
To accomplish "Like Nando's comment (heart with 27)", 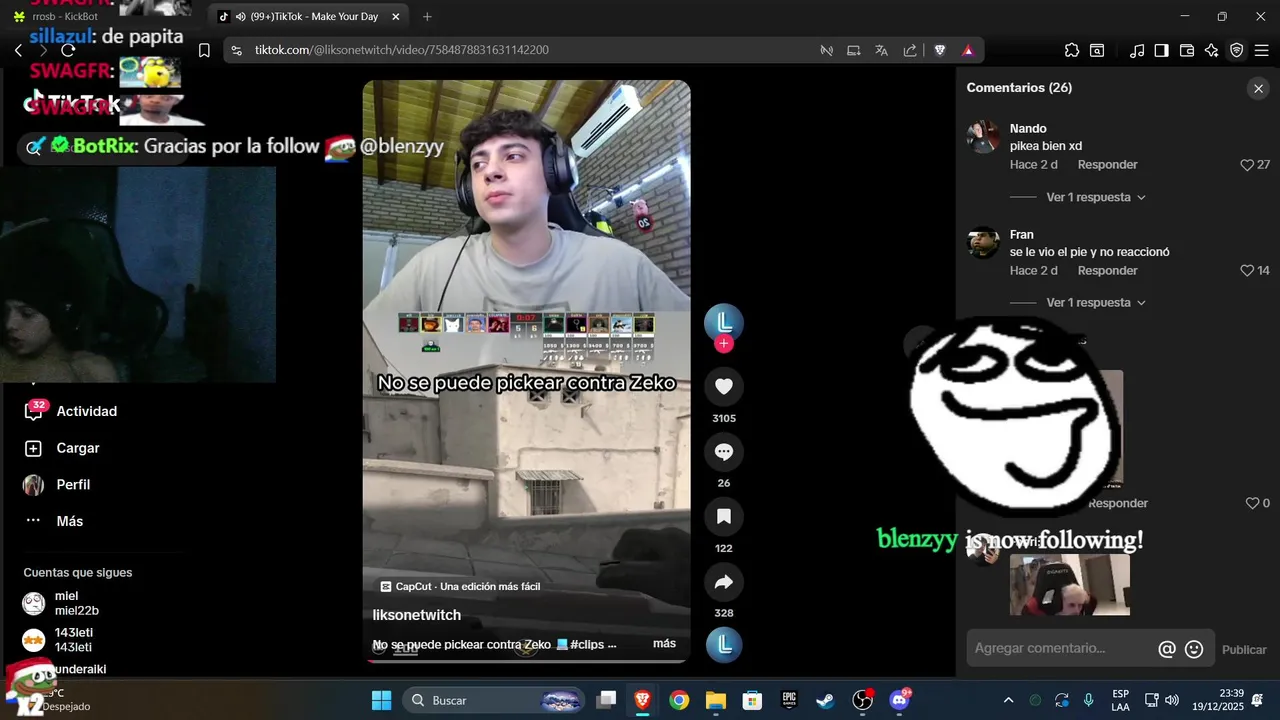I will pyautogui.click(x=1247, y=165).
